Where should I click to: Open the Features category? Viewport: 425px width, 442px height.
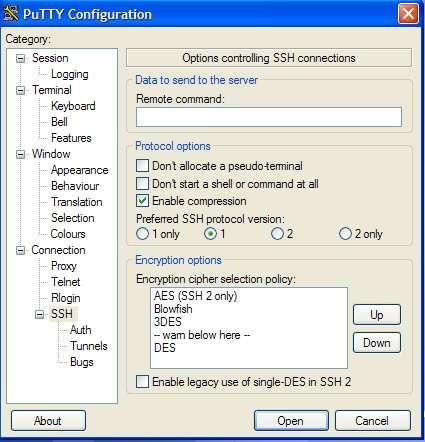point(71,138)
